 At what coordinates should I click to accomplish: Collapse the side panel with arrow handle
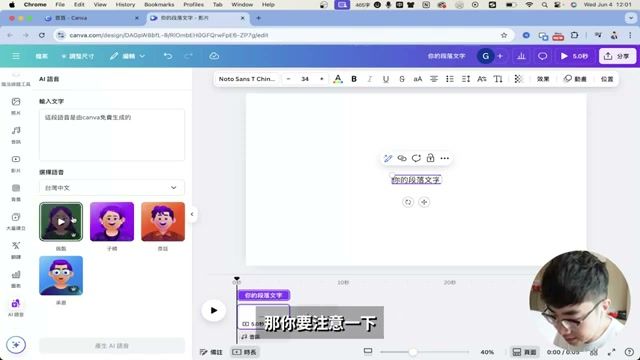point(192,214)
